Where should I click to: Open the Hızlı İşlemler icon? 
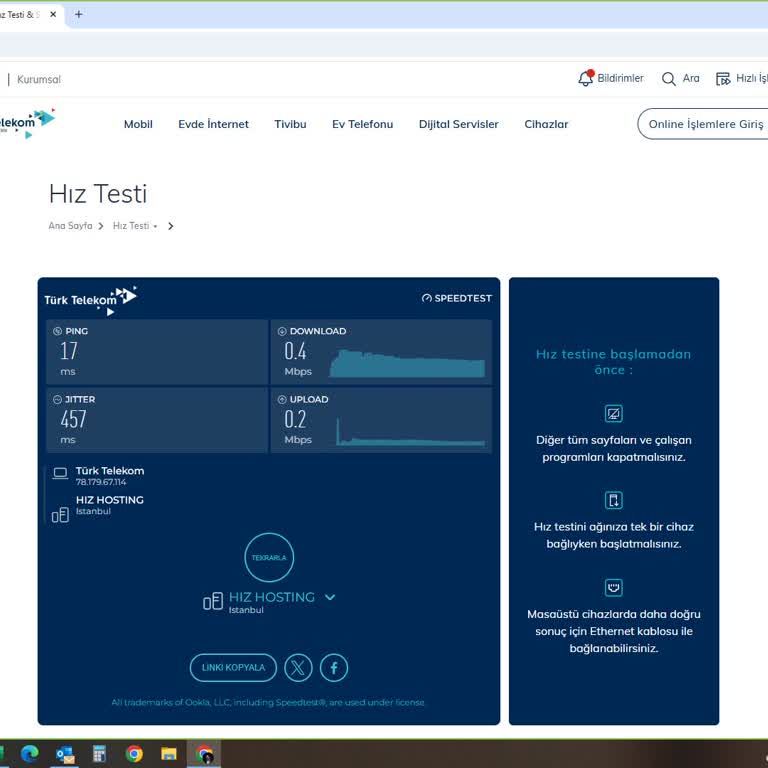(723, 79)
